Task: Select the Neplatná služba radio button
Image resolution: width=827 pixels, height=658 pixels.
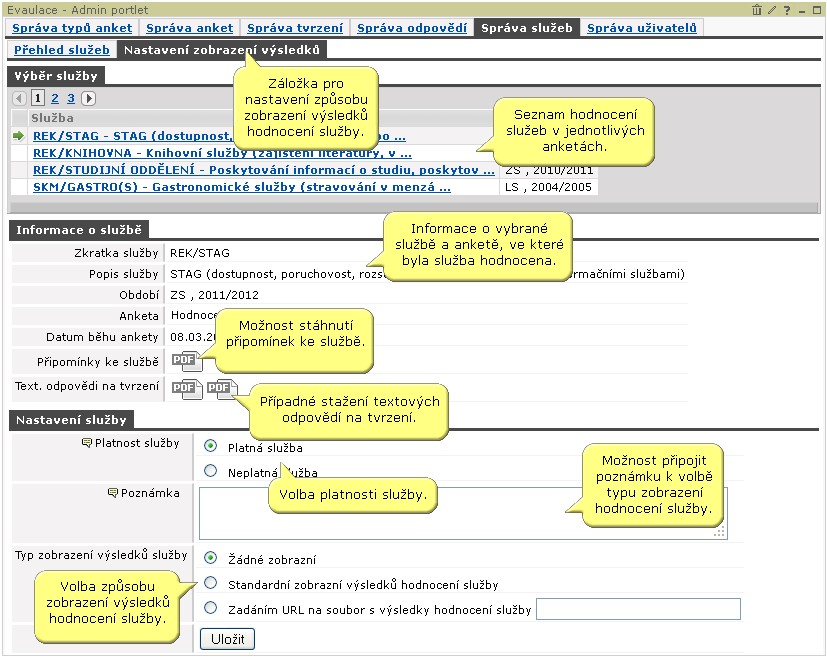Action: (210, 471)
